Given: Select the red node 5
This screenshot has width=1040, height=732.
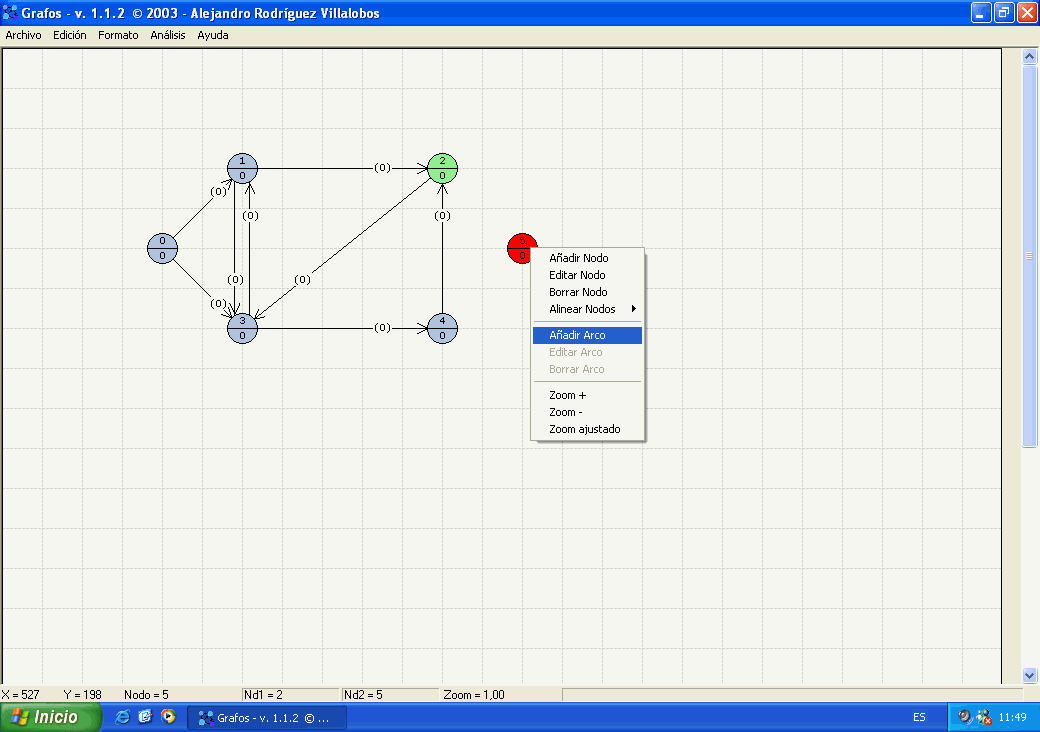Looking at the screenshot, I should click(521, 247).
